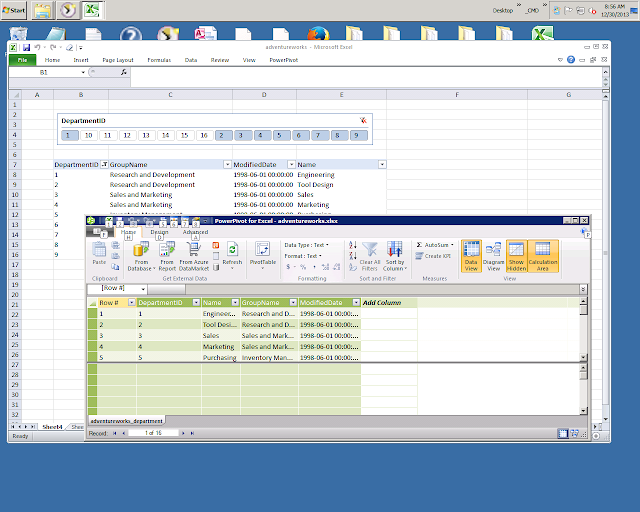Click Paste in PowerPivot clipboard group
The width and height of the screenshot is (640, 512).
(x=99, y=253)
